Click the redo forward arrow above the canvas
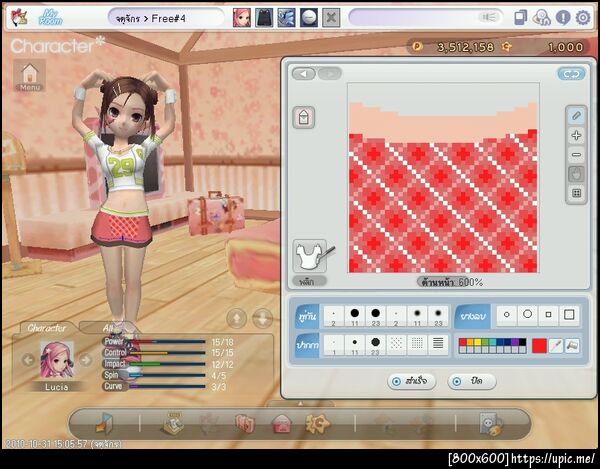Image resolution: width=600 pixels, height=469 pixels. [x=329, y=73]
